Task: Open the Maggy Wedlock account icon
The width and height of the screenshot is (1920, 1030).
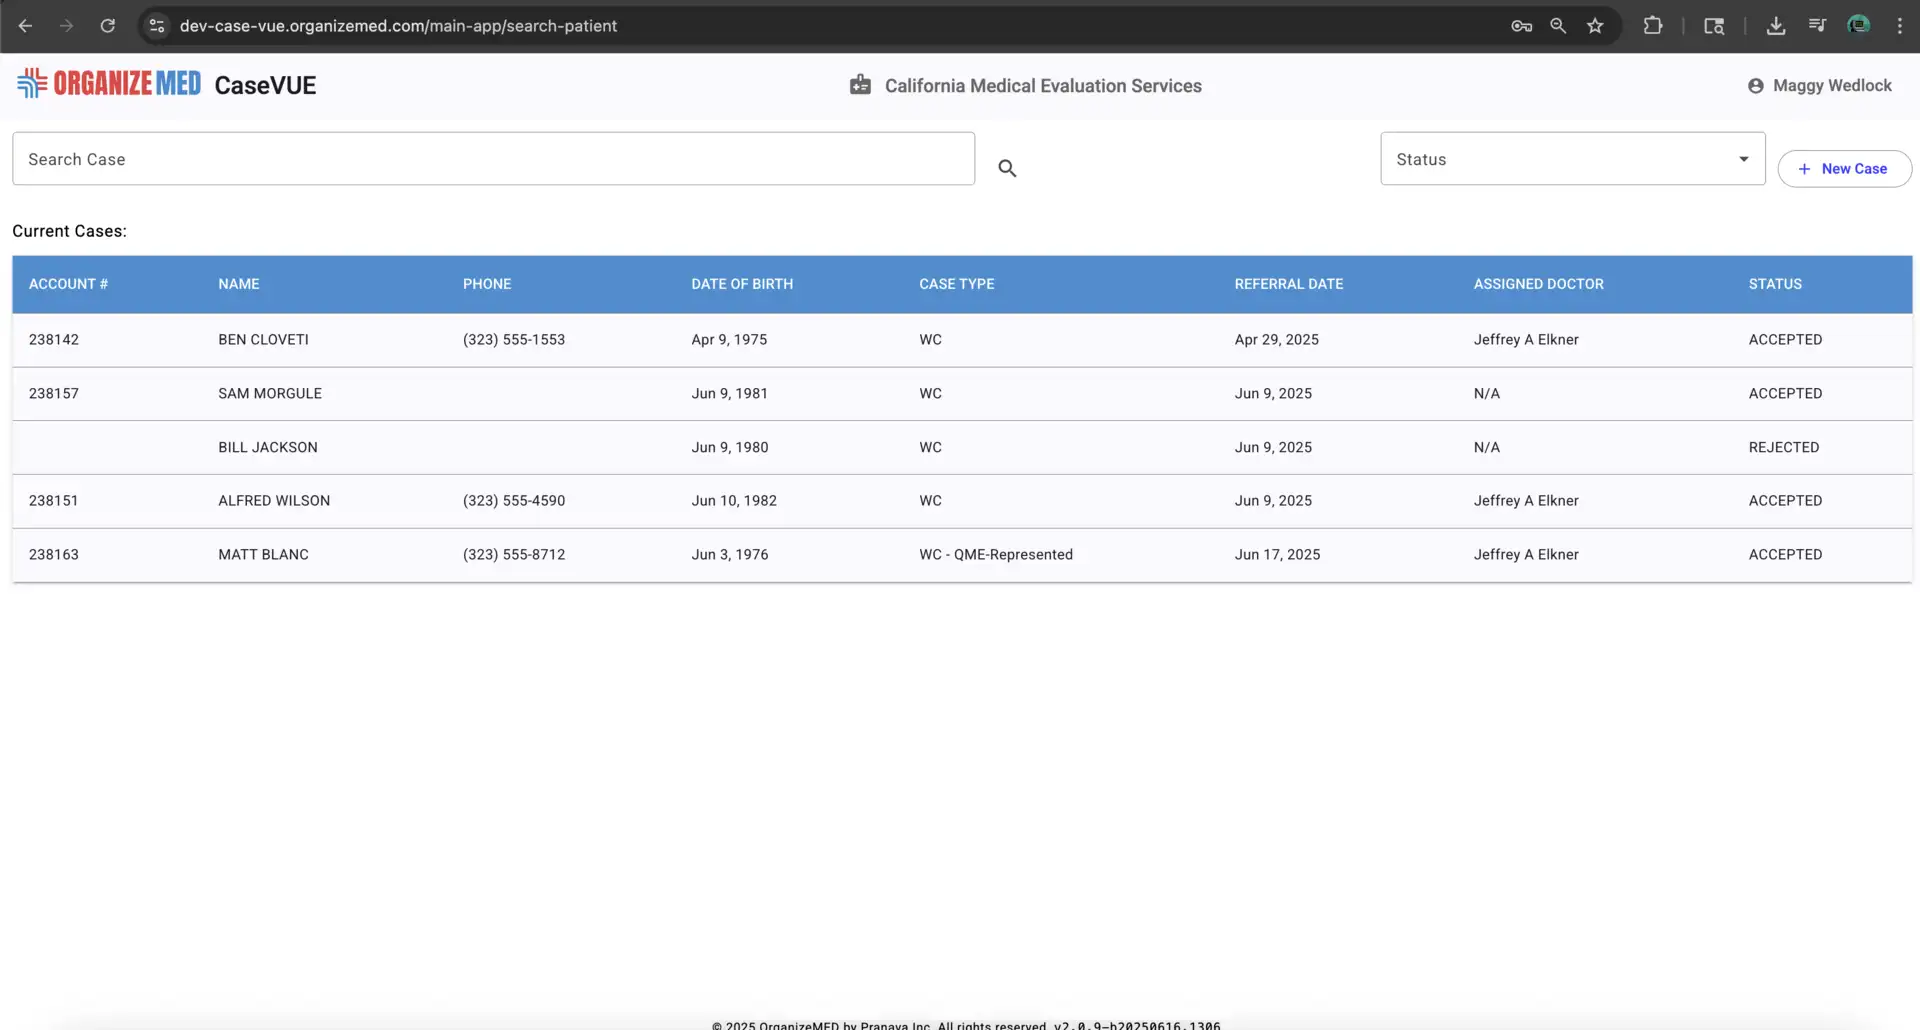Action: [x=1757, y=85]
